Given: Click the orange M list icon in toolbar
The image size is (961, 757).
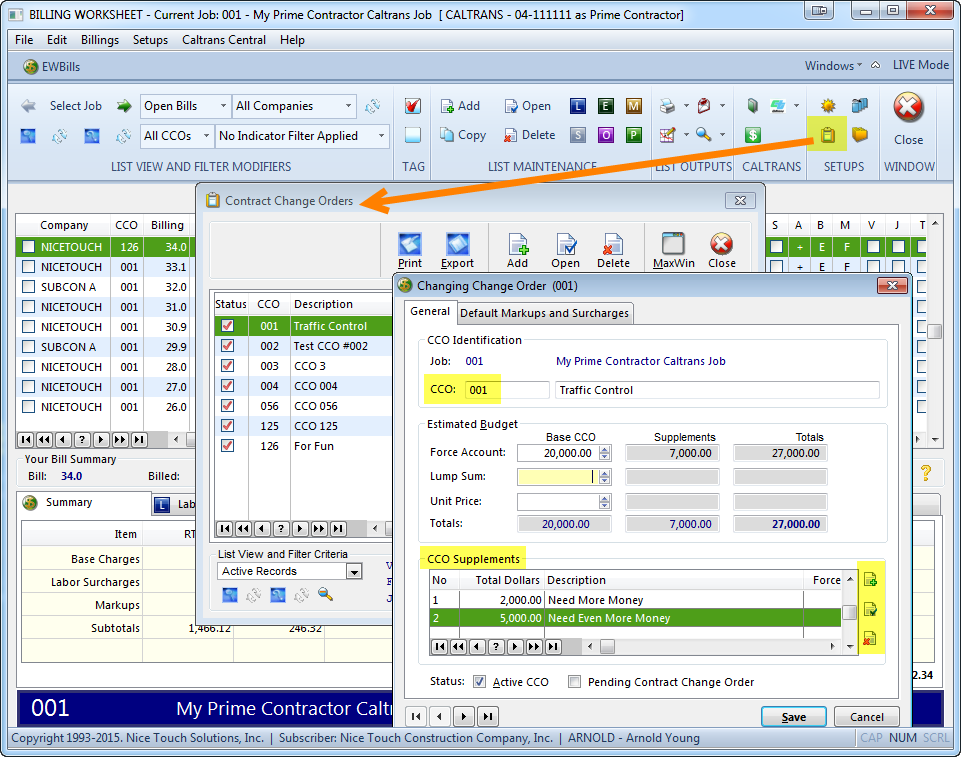Looking at the screenshot, I should point(634,106).
